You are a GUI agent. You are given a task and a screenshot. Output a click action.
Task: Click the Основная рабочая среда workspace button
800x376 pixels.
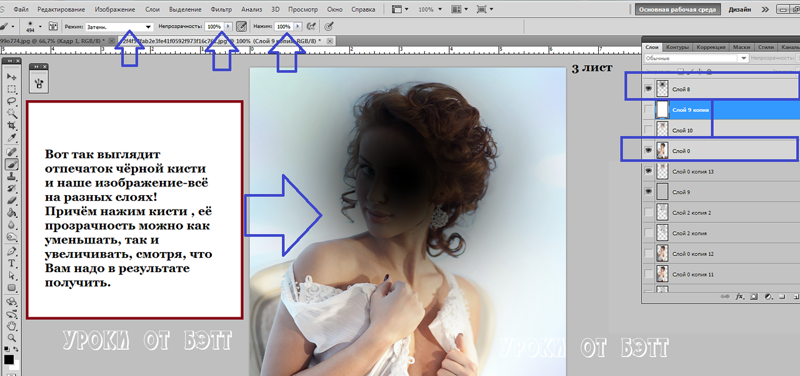click(x=678, y=9)
